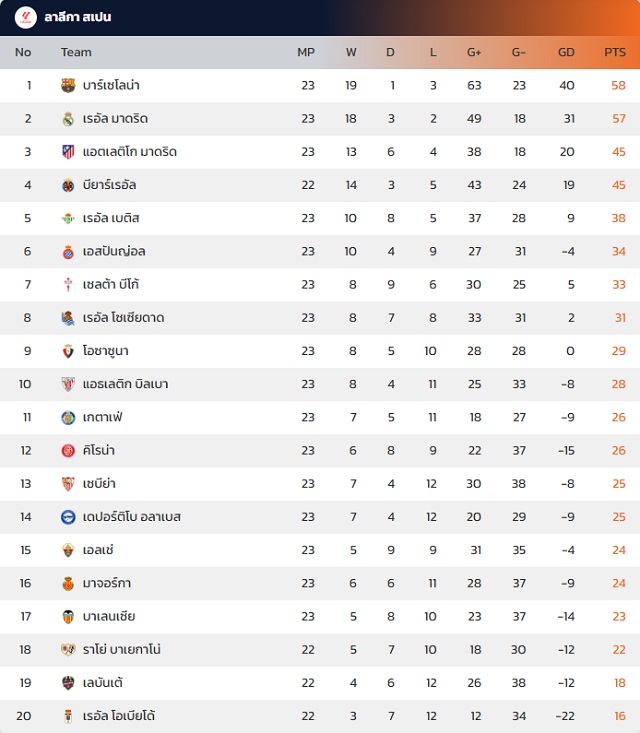Select the ลาลีกา สเปน league title
Viewport: 640px width, 733px height.
(78, 18)
